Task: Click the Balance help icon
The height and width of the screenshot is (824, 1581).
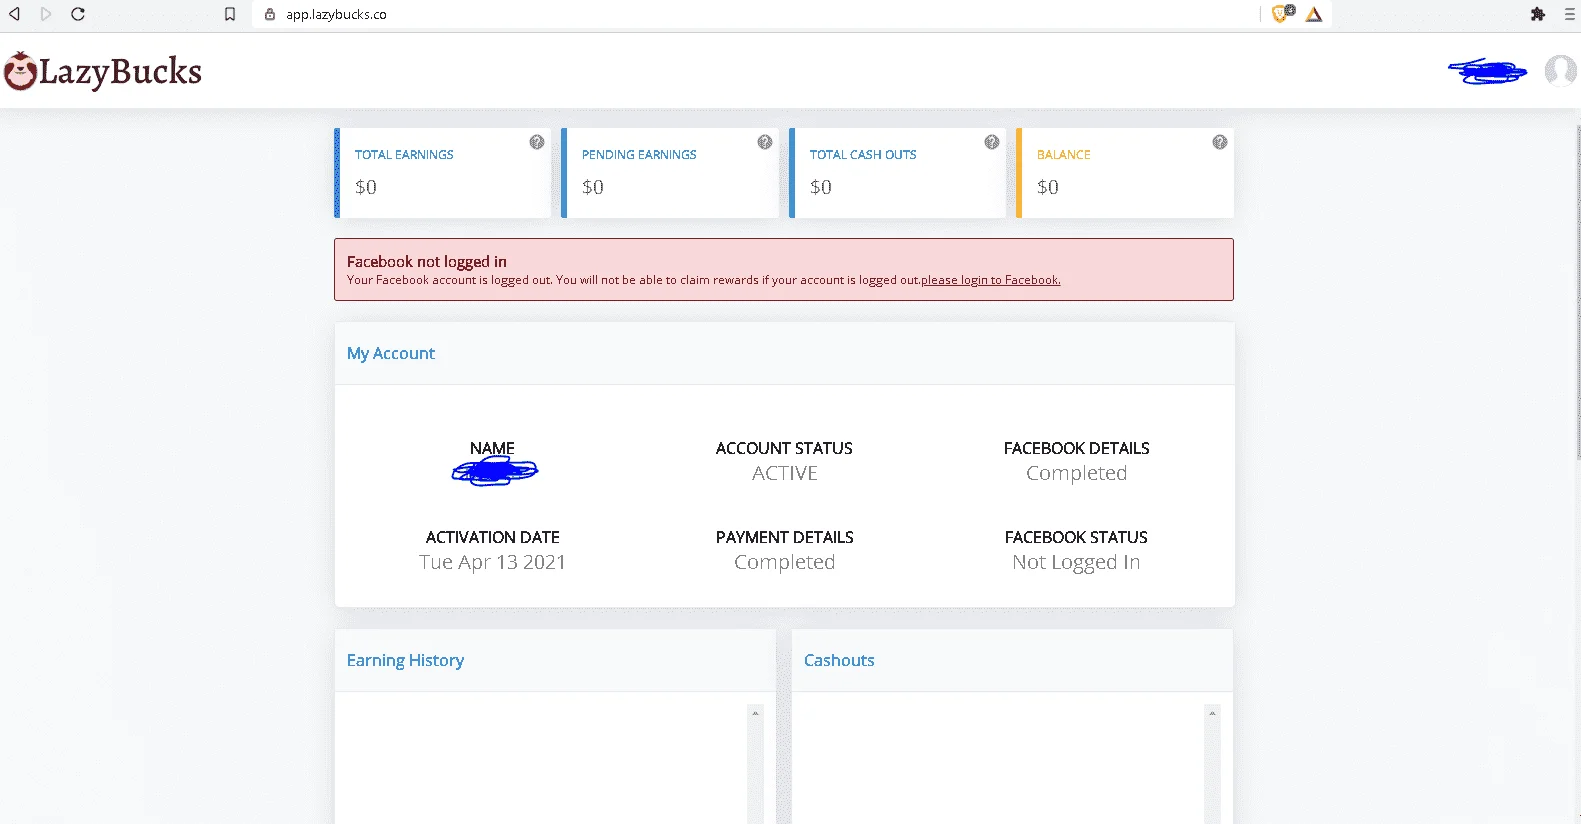Action: [1220, 142]
